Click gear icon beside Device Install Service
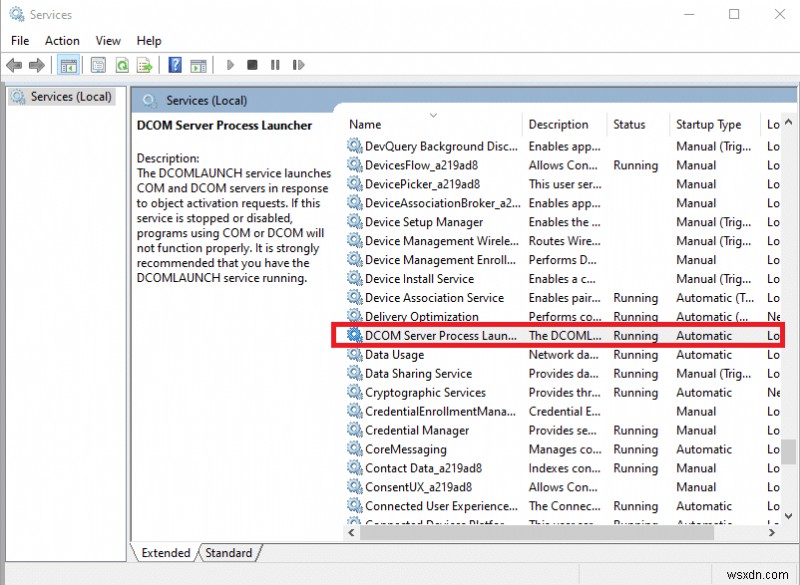The image size is (800, 585). [355, 278]
